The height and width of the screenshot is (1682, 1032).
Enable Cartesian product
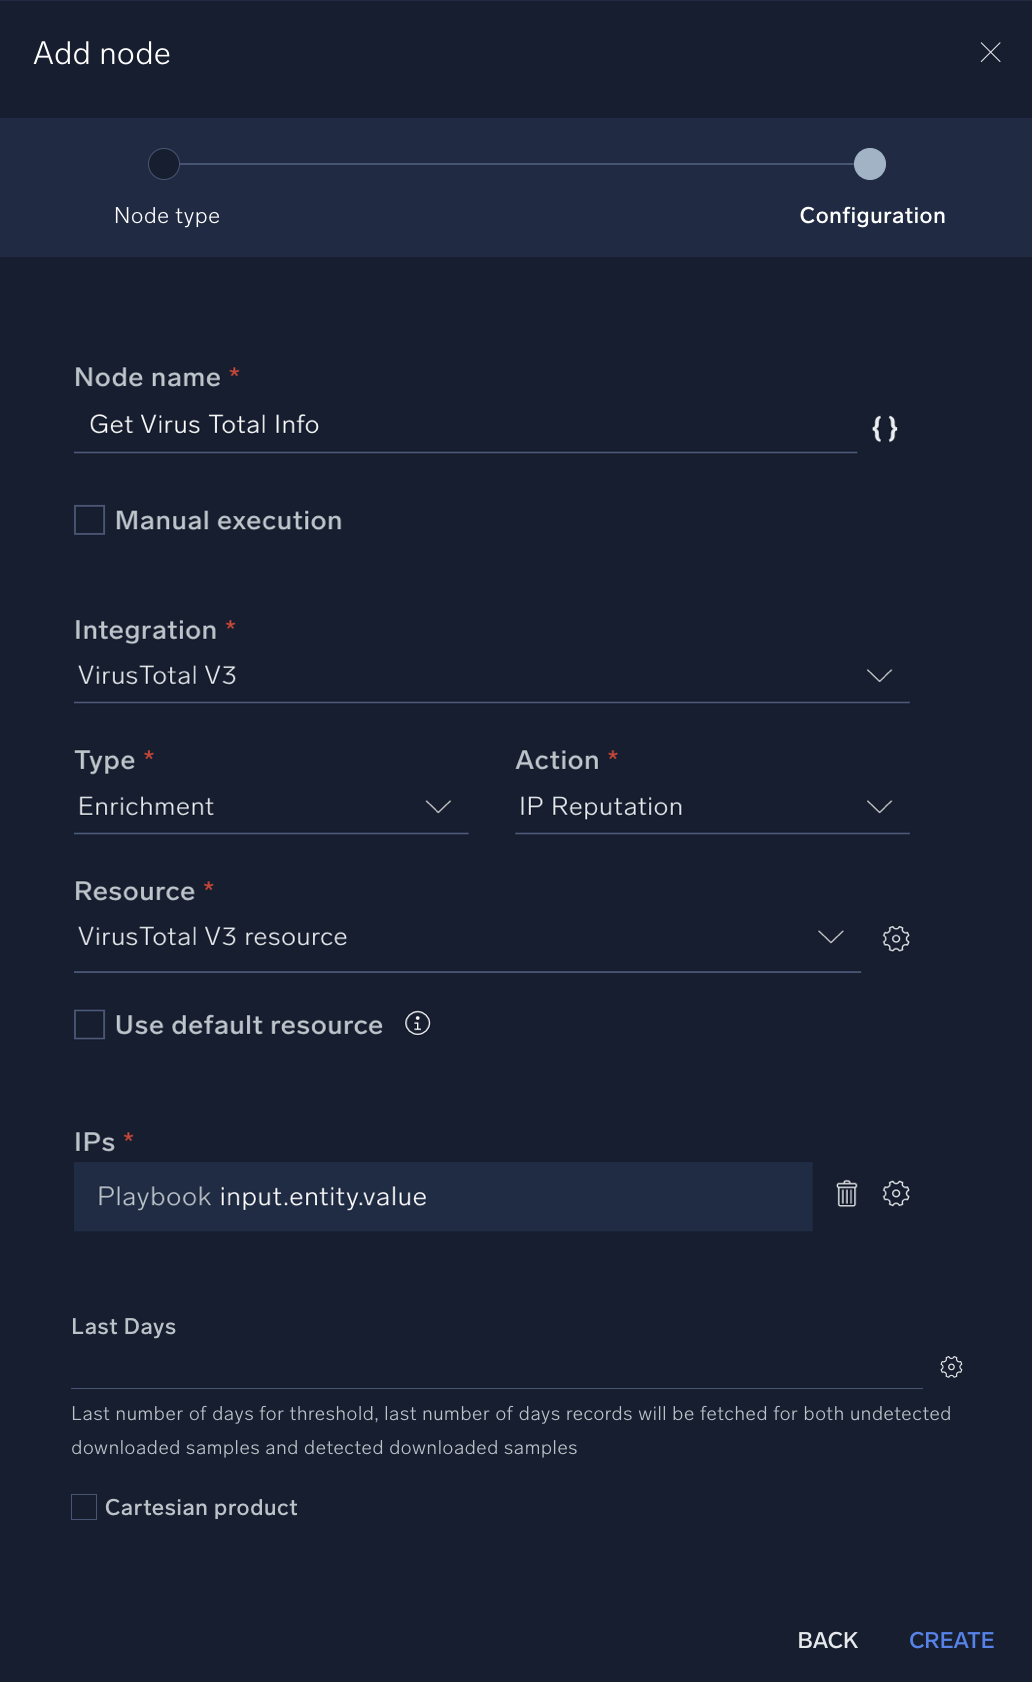(x=83, y=1506)
